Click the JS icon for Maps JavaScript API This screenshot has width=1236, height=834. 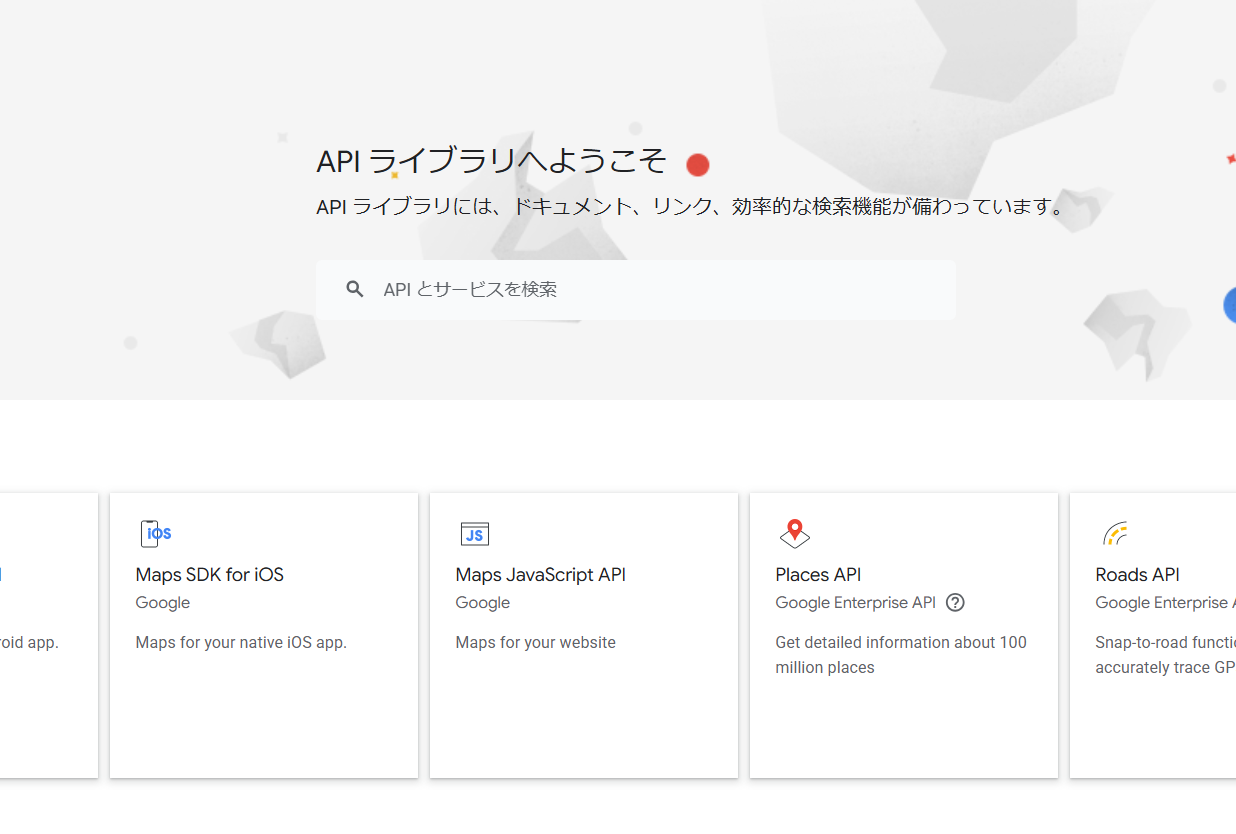click(475, 534)
